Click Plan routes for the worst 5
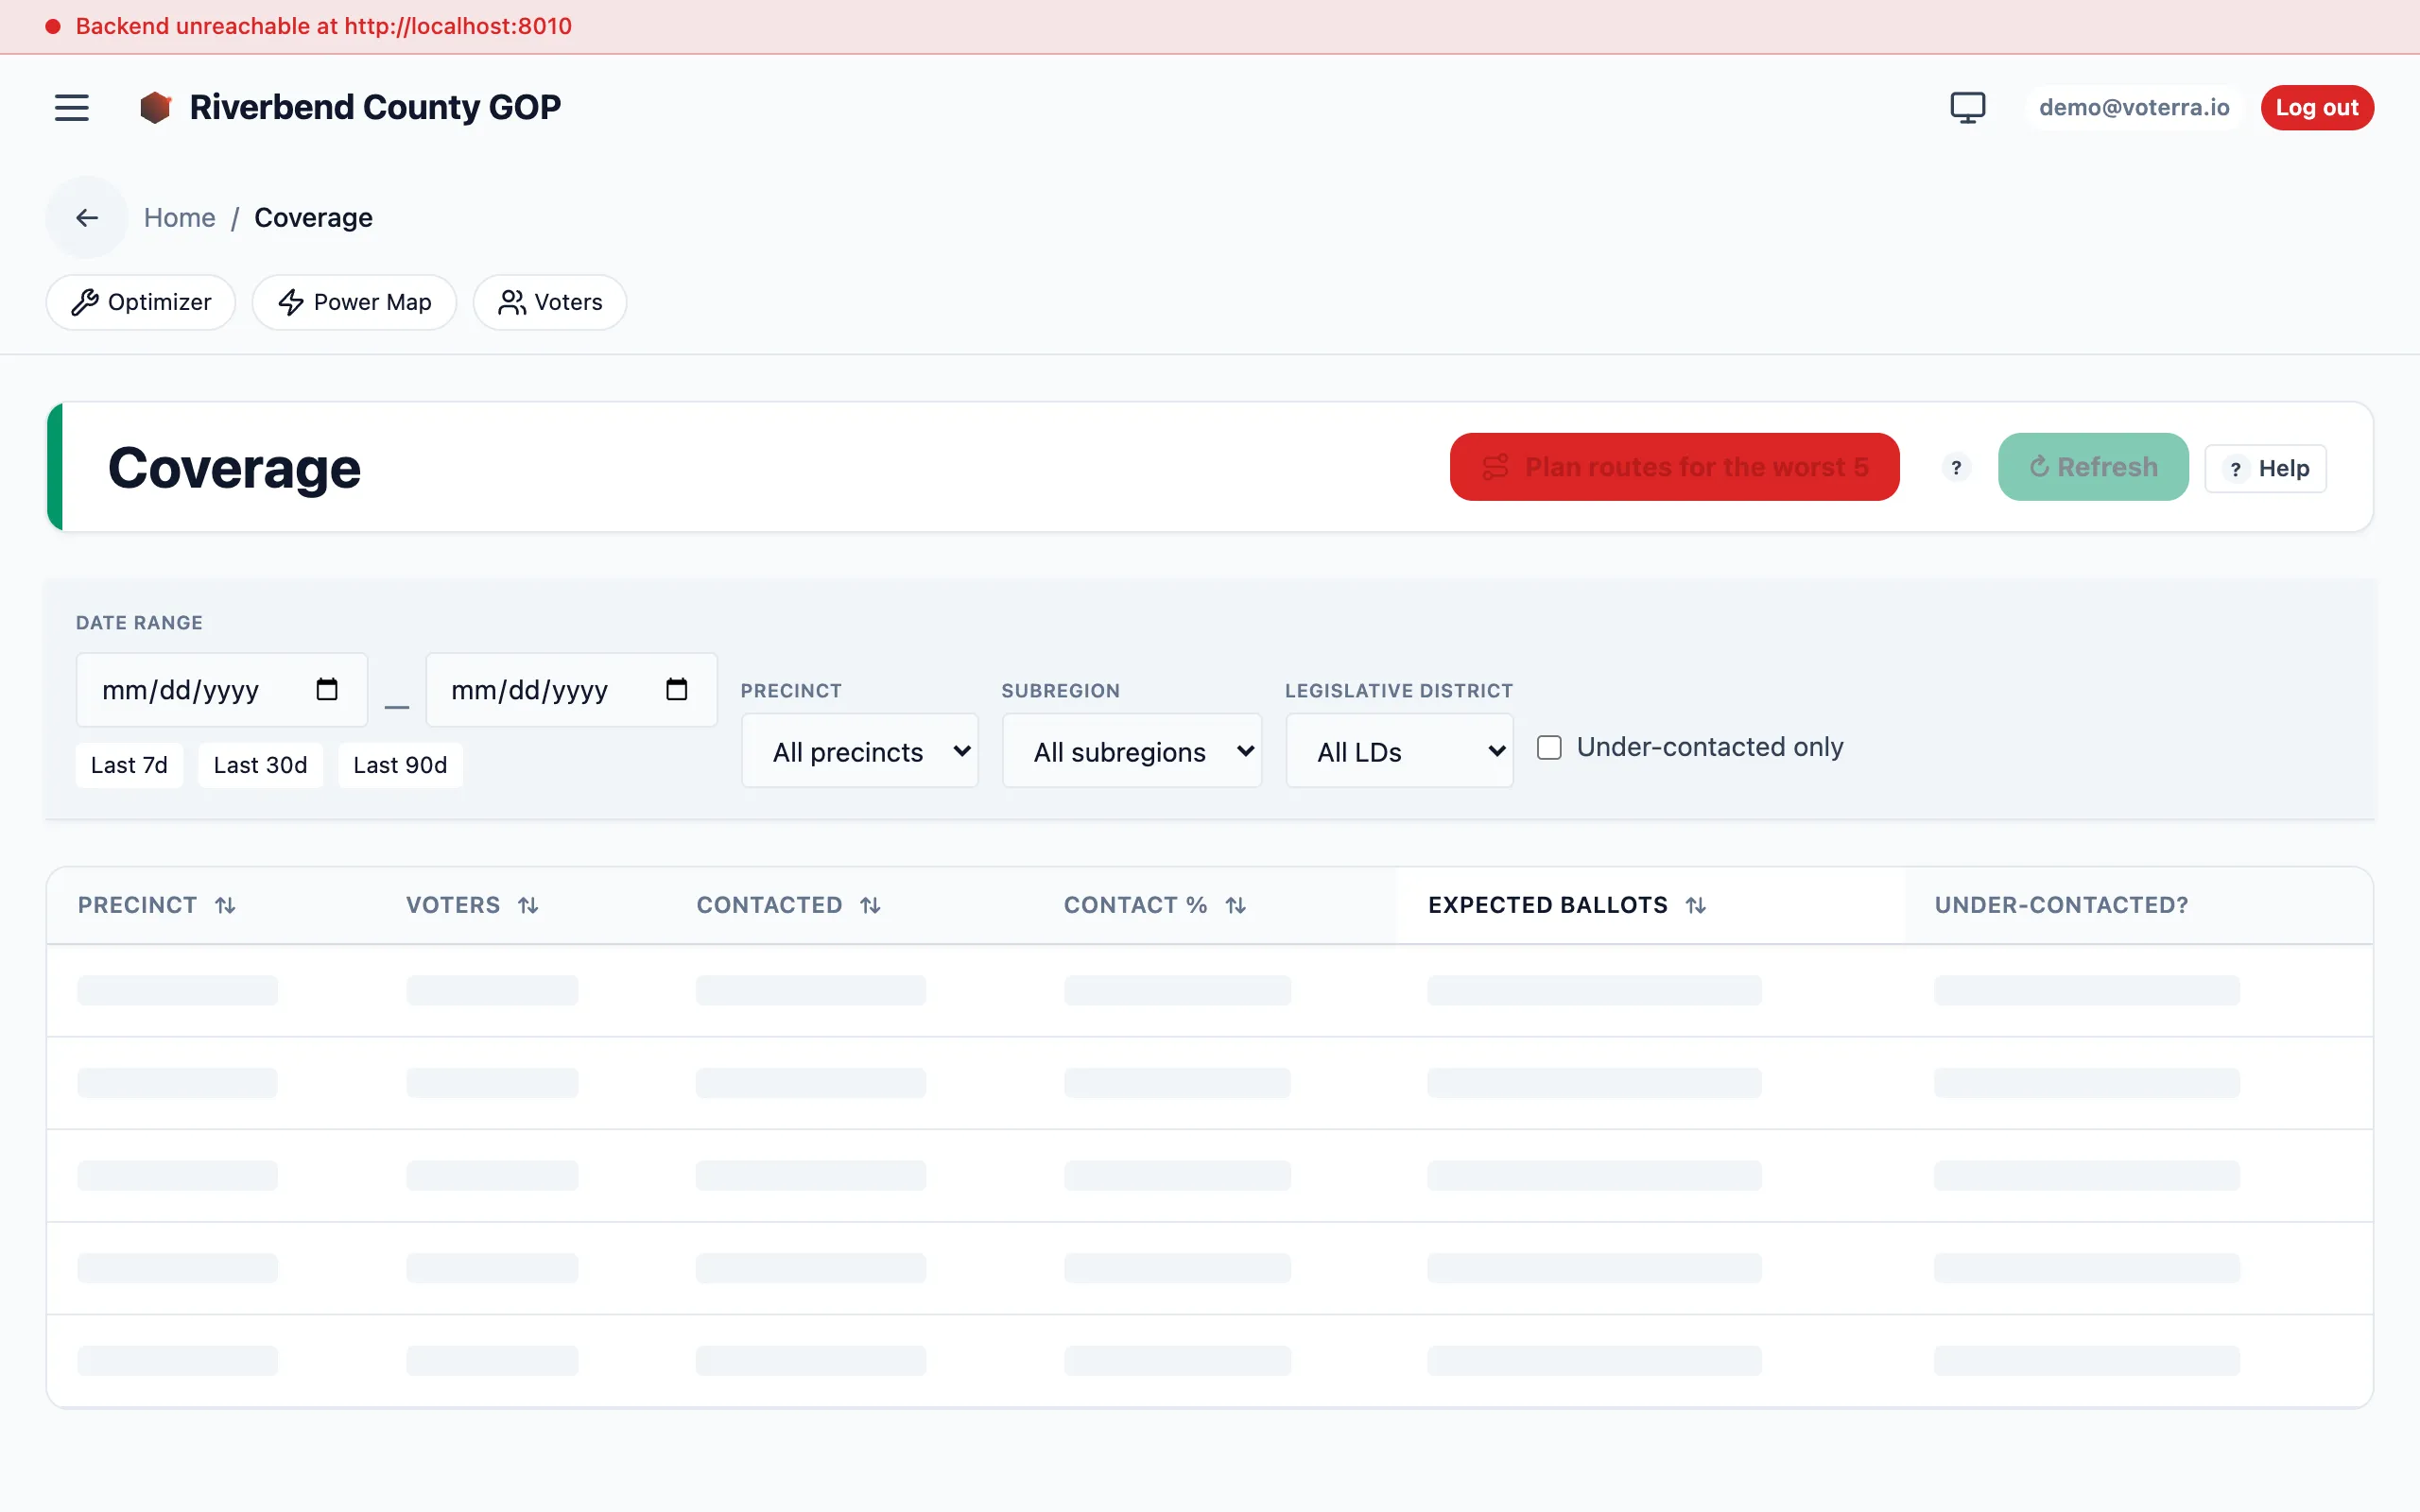Viewport: 2420px width, 1512px height. click(x=1675, y=467)
